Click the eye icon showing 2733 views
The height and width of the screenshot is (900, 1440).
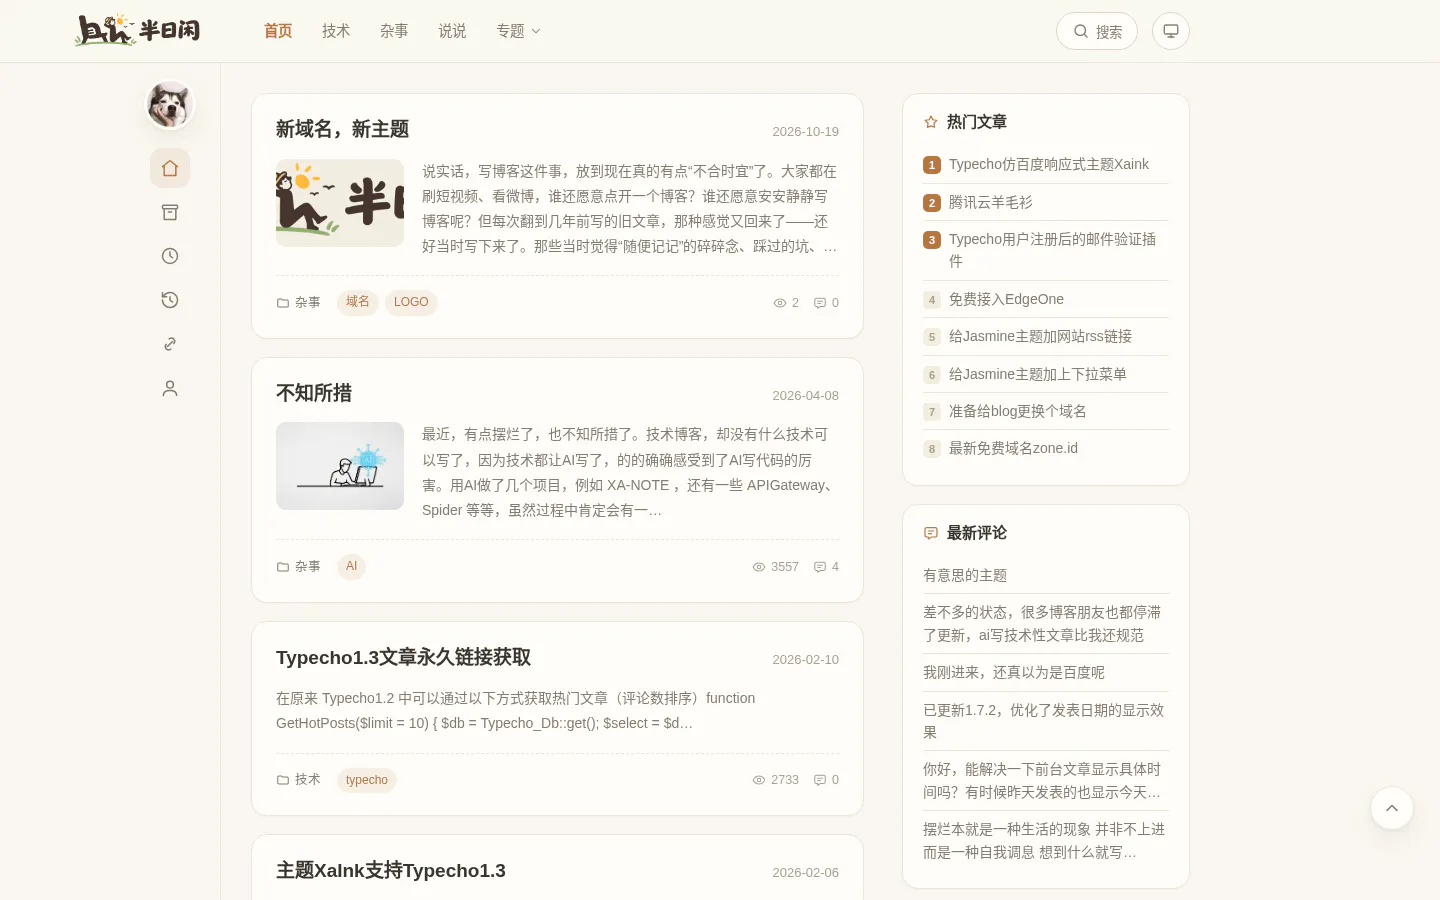coord(759,780)
